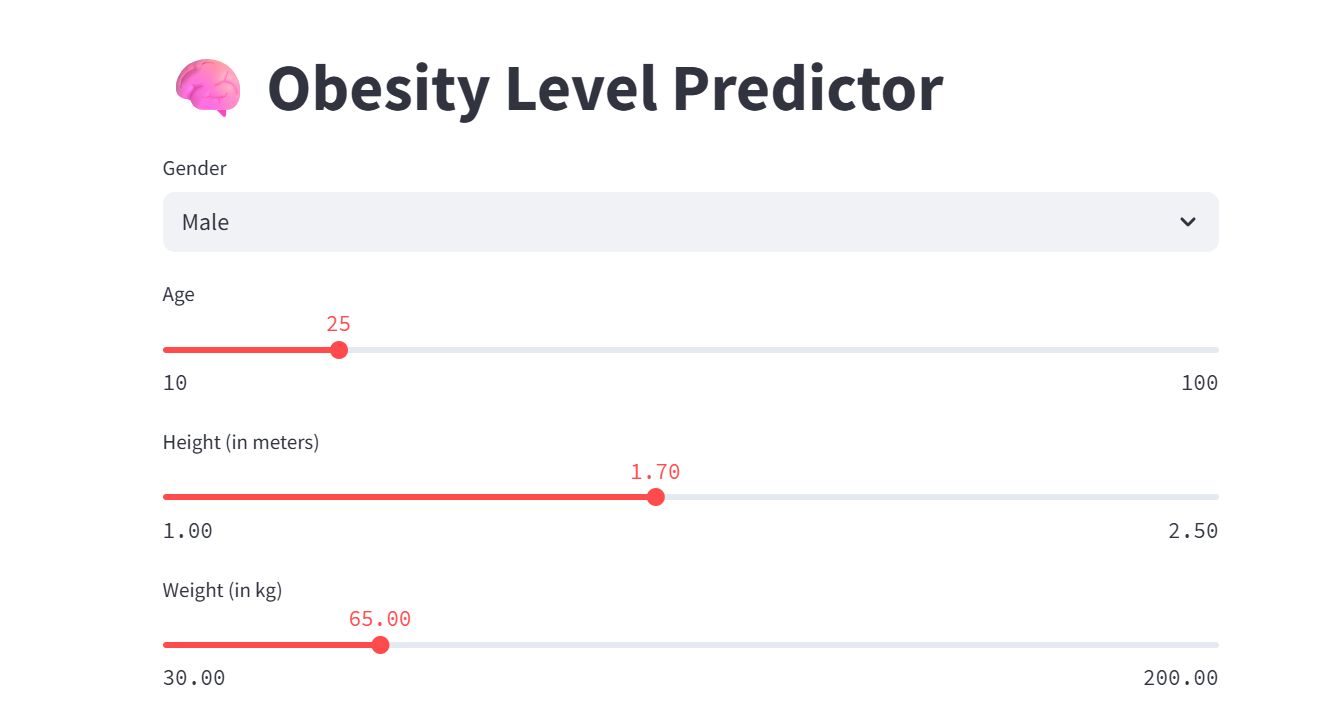Expand the Gender dropdown chevron arrow
Screen dimensions: 1338x712
point(1187,222)
